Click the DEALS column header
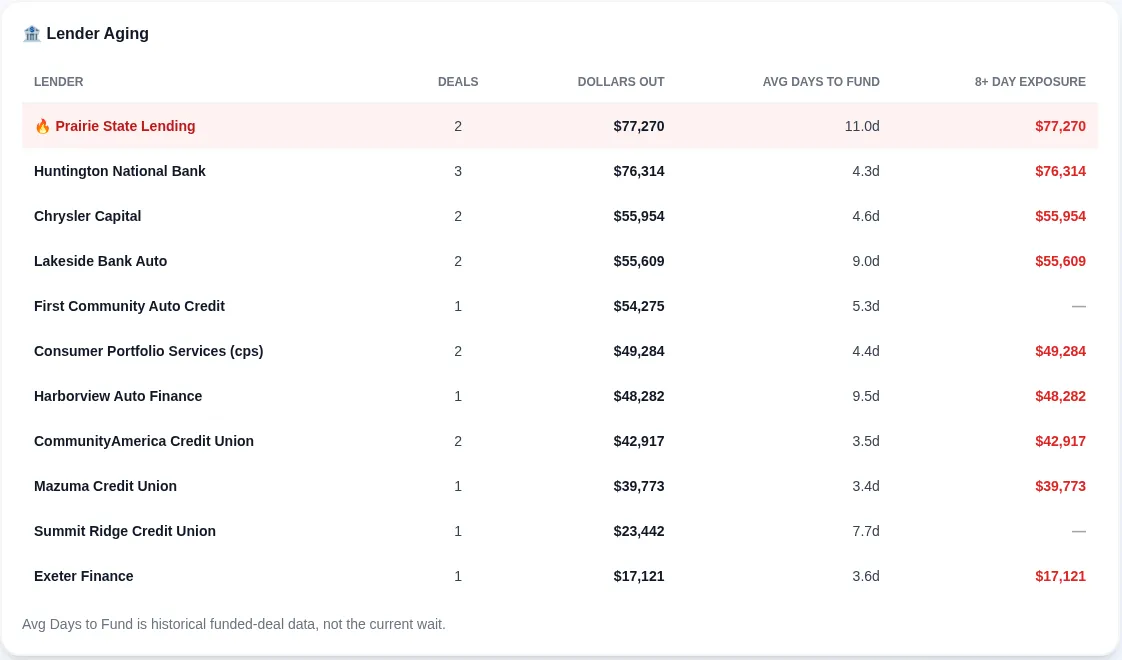The width and height of the screenshot is (1122, 660). pyautogui.click(x=458, y=82)
